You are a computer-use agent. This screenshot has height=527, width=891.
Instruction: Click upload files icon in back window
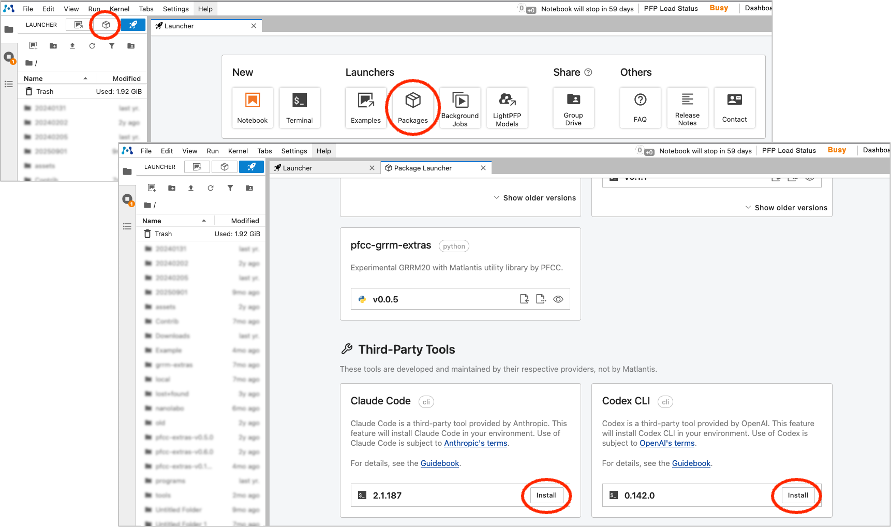(x=72, y=46)
